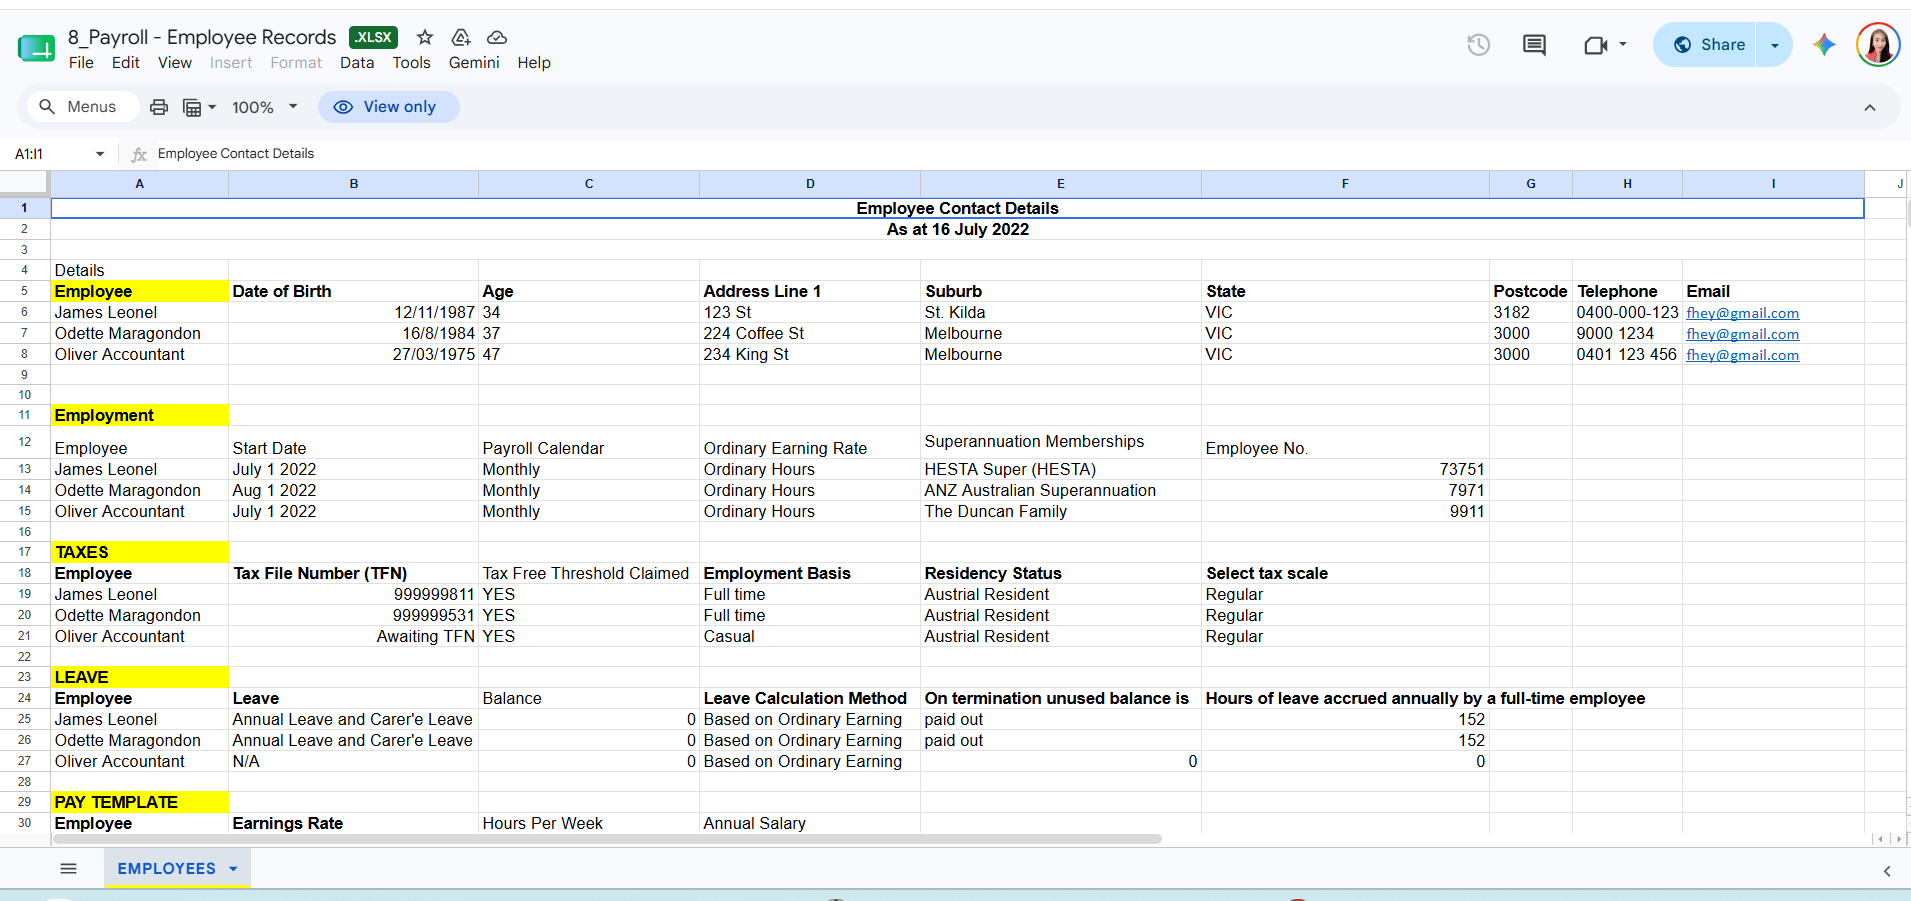Open the Google account avatar
The height and width of the screenshot is (901, 1911).
tap(1878, 44)
